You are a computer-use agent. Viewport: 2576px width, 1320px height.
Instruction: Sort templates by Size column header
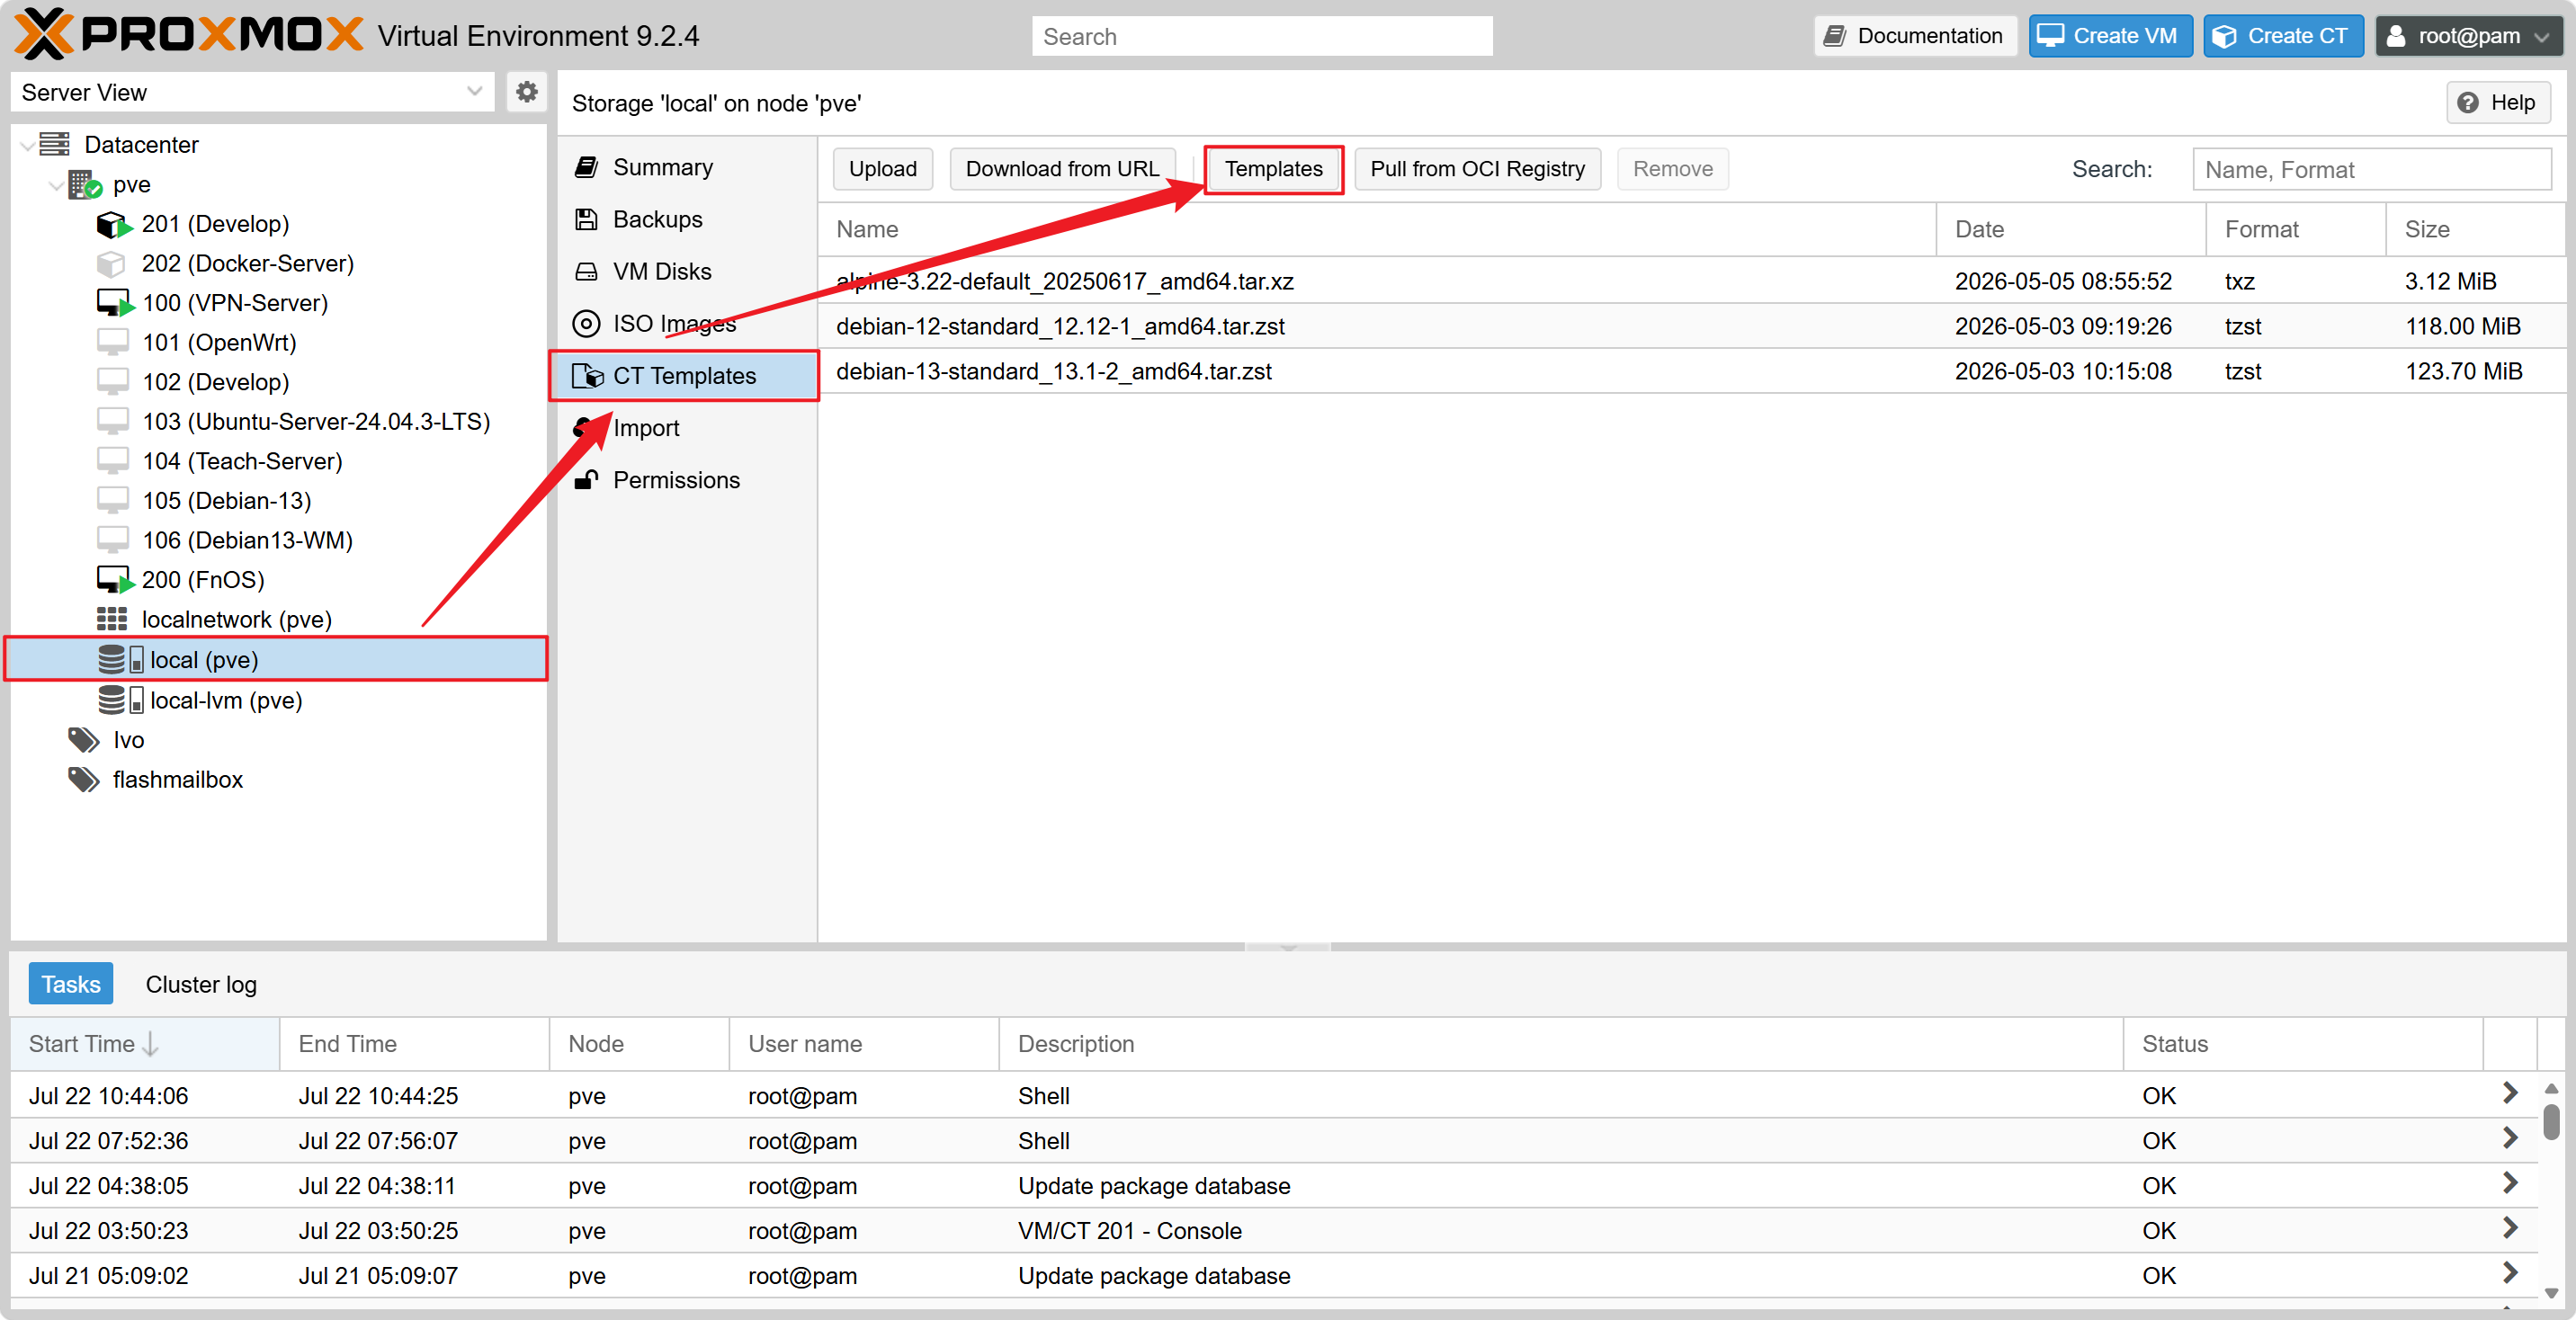(2475, 229)
